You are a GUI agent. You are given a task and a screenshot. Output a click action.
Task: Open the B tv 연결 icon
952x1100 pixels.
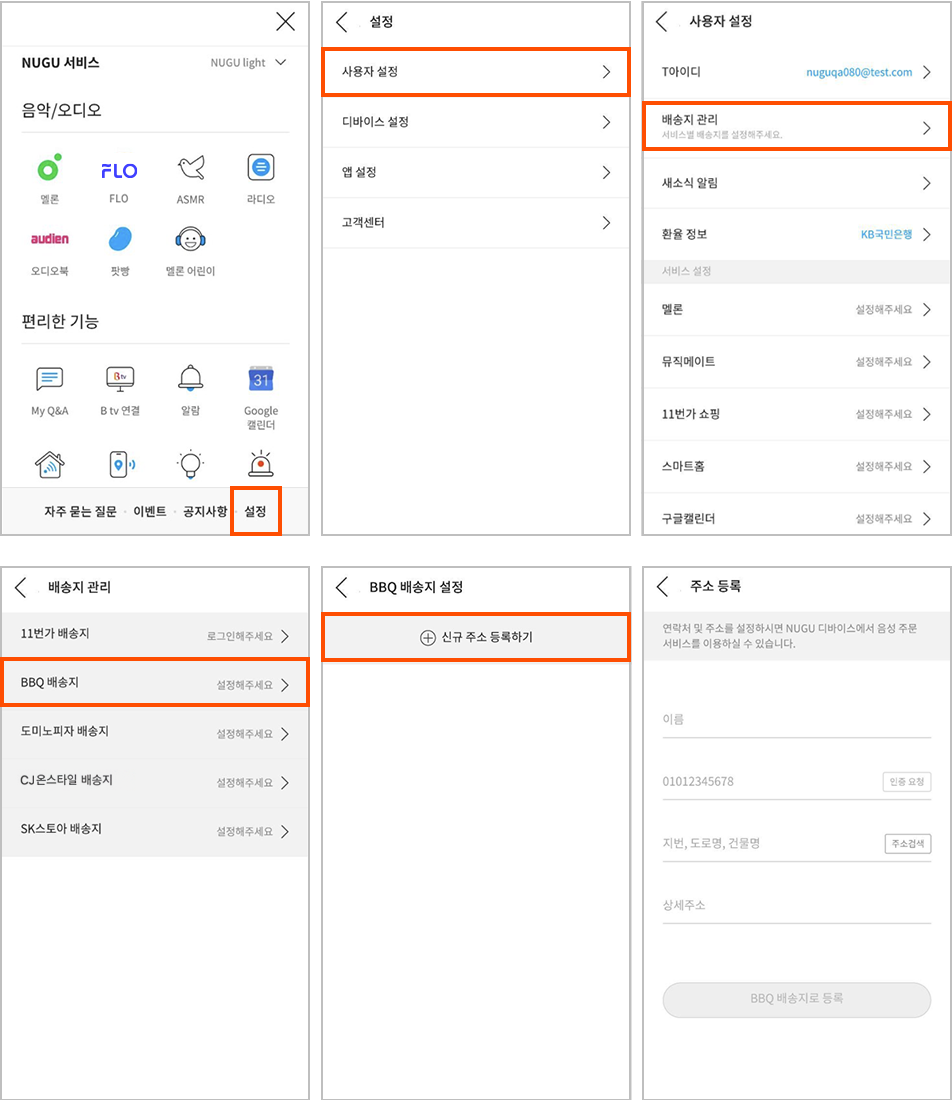[x=120, y=379]
